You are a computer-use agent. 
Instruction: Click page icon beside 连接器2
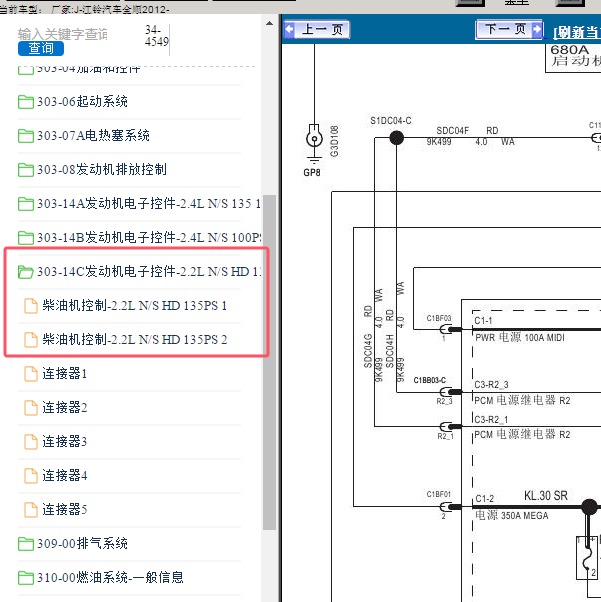tap(31, 408)
